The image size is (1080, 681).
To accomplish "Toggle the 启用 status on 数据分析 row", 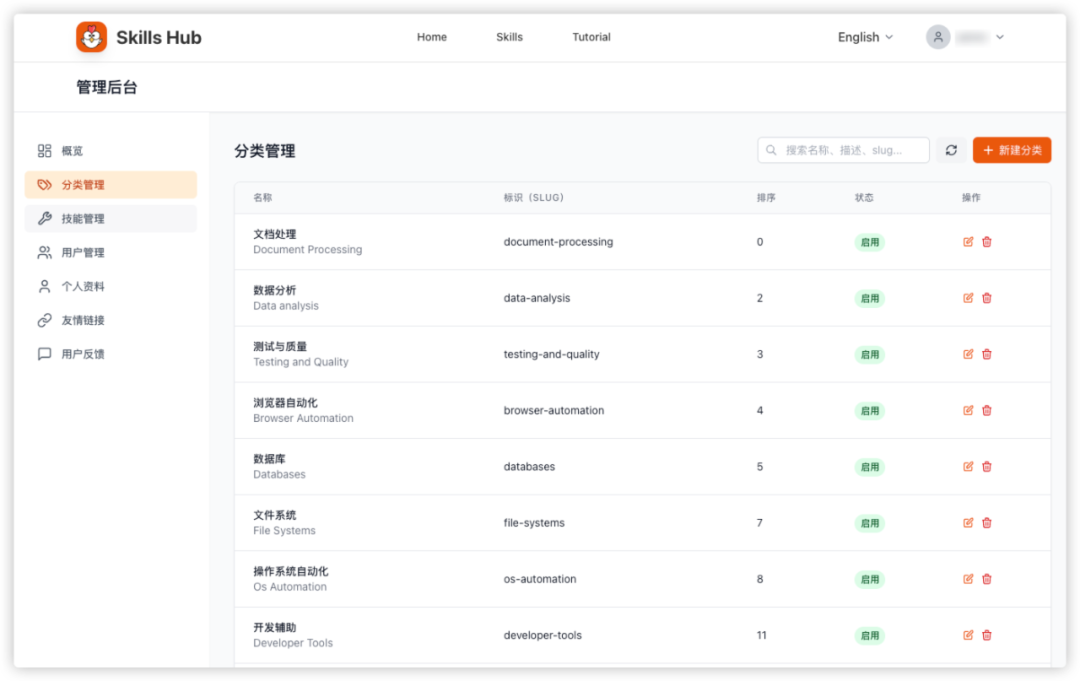I will 869,297.
